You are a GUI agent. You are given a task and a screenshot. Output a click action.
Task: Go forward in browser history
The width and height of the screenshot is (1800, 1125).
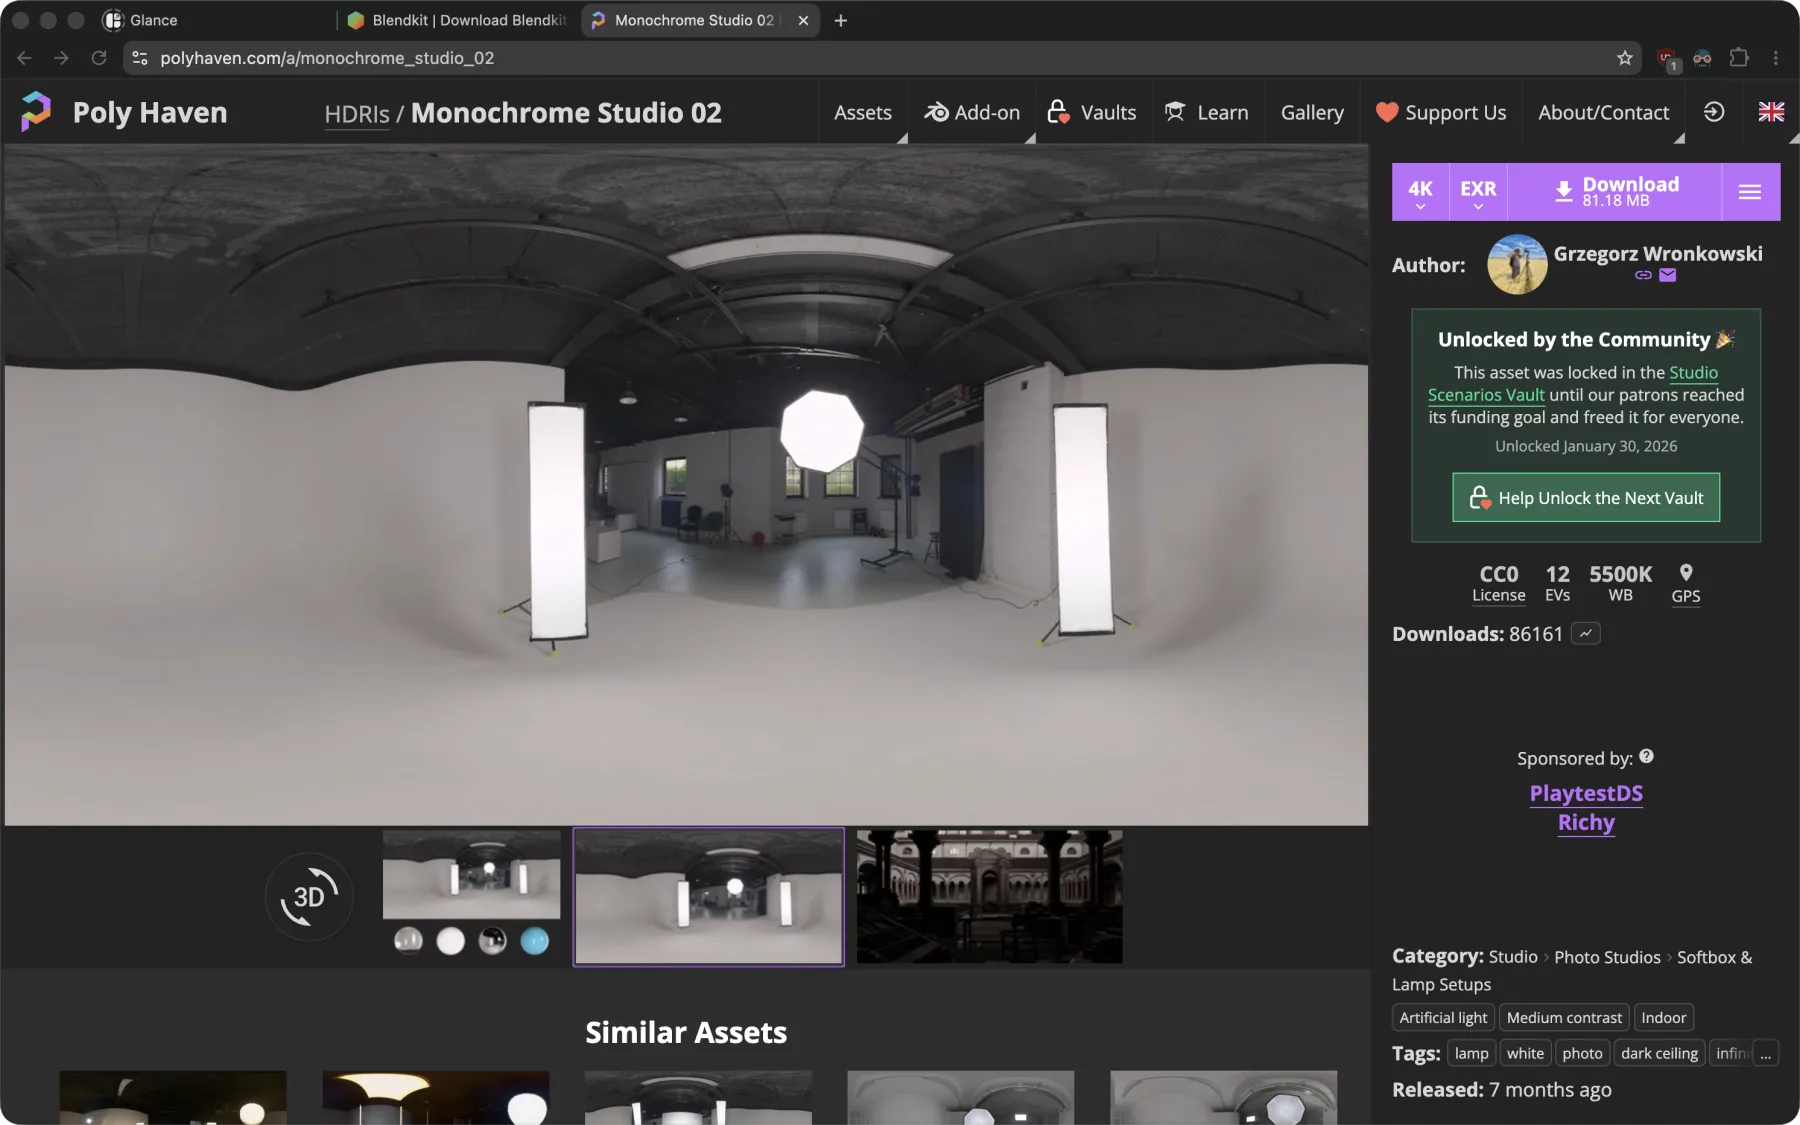[62, 58]
